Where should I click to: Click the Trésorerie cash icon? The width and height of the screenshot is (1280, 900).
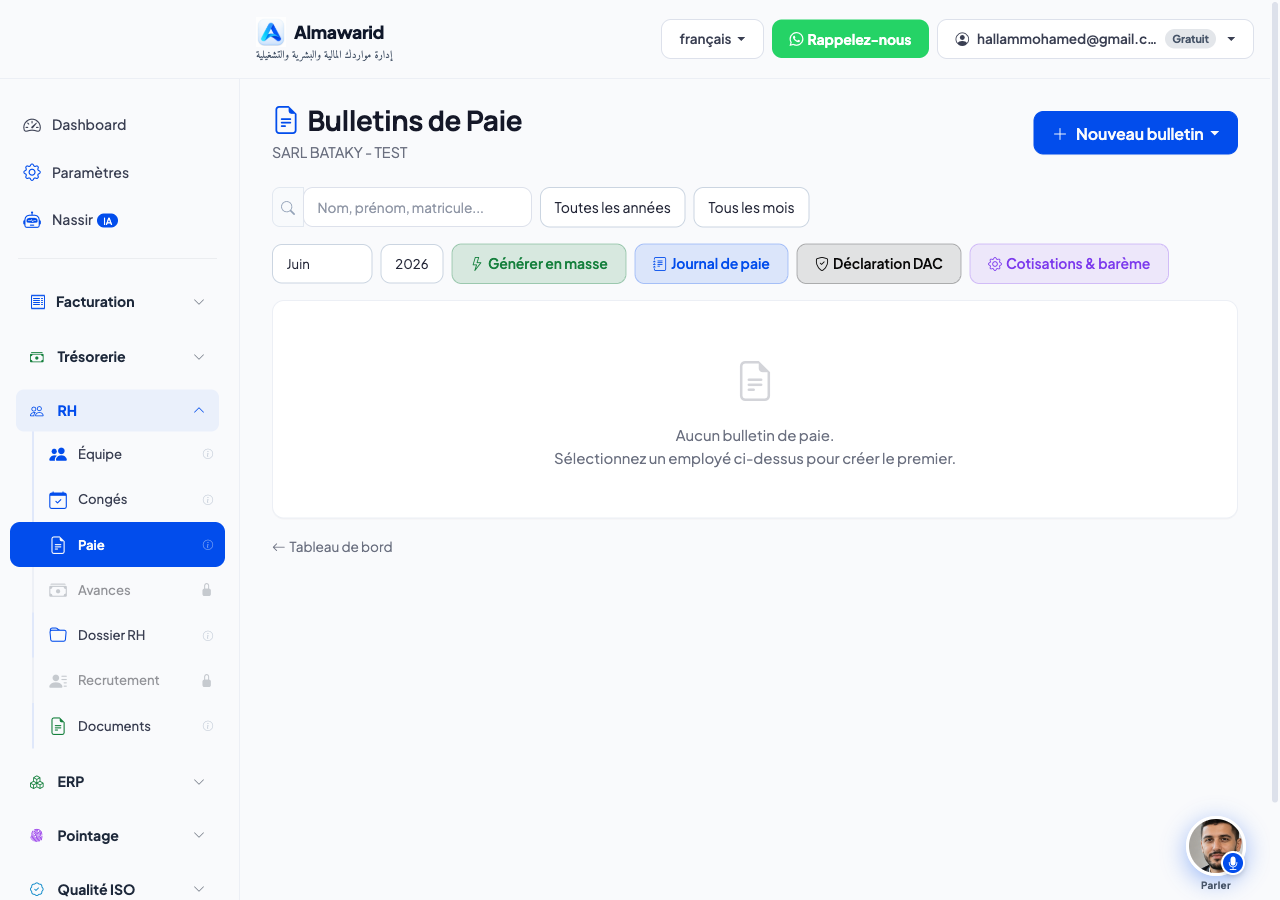pyautogui.click(x=37, y=357)
